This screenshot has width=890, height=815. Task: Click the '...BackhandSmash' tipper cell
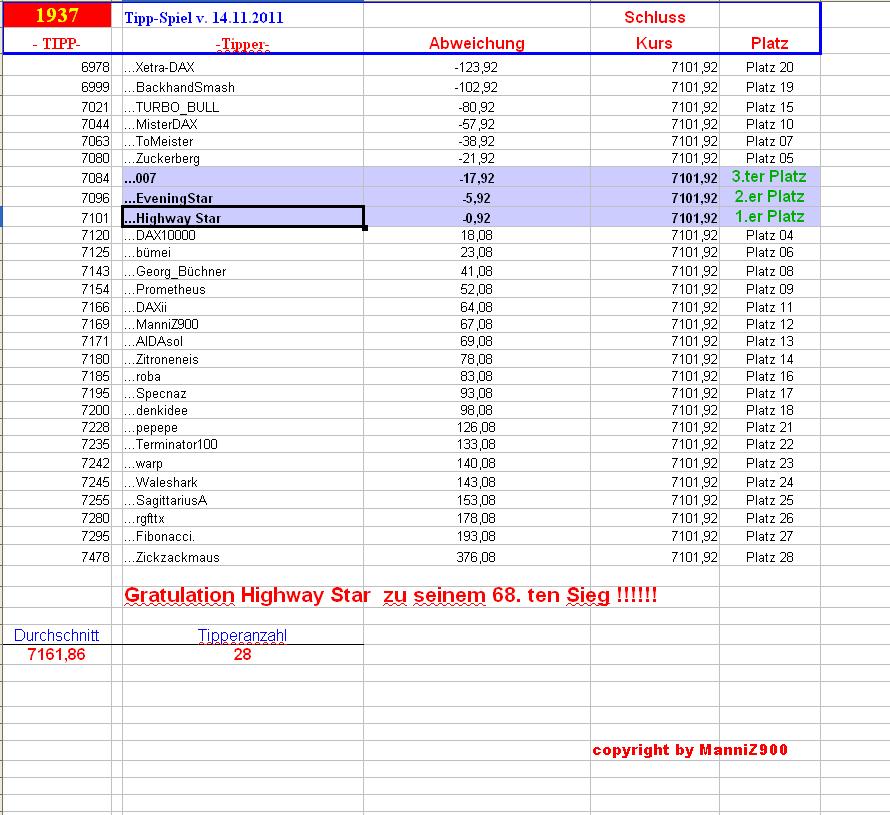[x=243, y=87]
